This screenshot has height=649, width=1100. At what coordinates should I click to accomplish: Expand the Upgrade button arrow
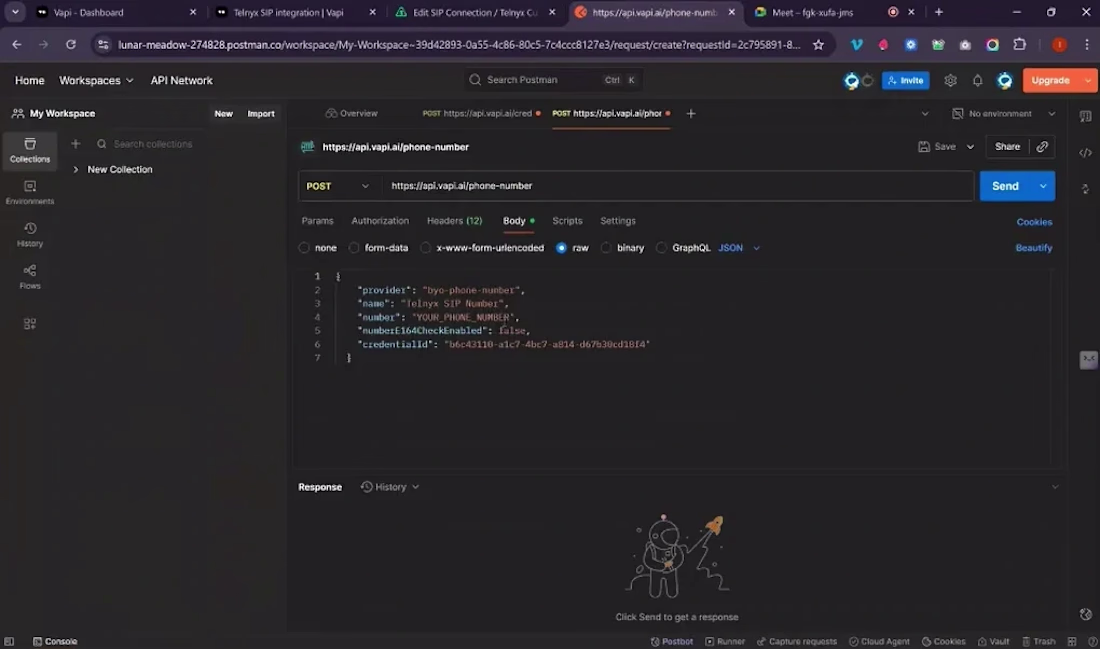pos(1087,80)
